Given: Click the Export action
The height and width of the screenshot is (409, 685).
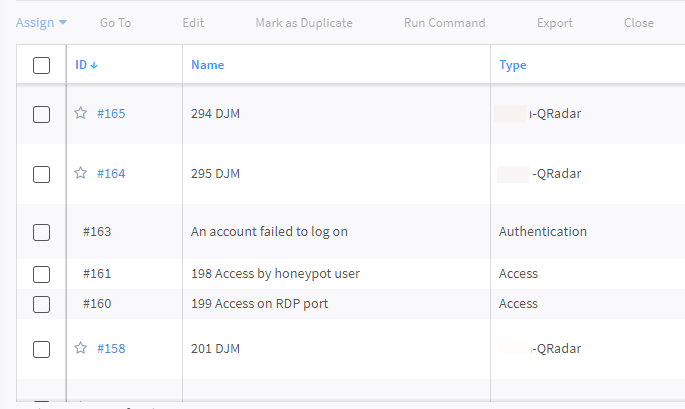Looking at the screenshot, I should click(x=555, y=23).
